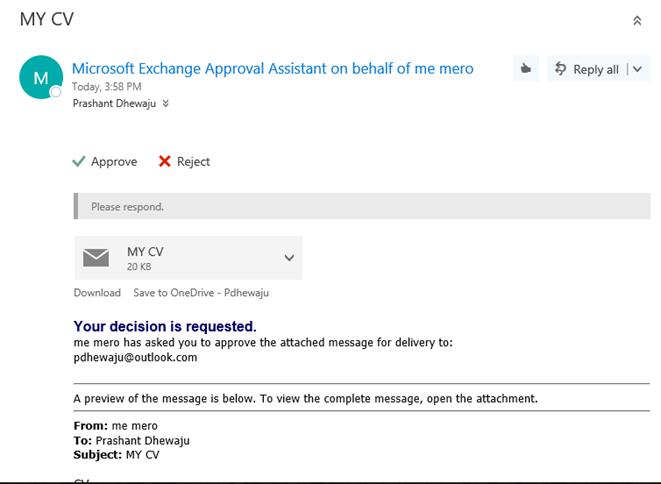Open the Reply all dropdown arrow
Viewport: 661px width, 484px height.
(637, 69)
